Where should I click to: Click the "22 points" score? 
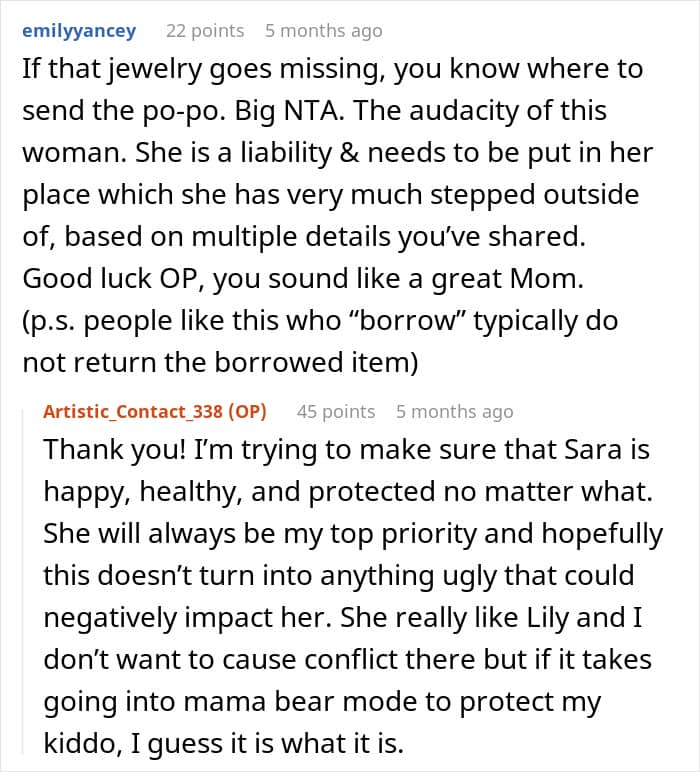204,31
